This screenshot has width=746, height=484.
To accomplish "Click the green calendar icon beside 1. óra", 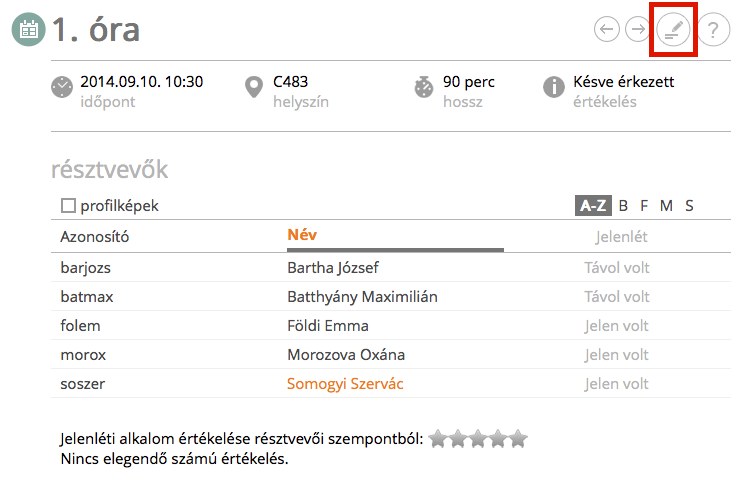I will click(x=29, y=30).
